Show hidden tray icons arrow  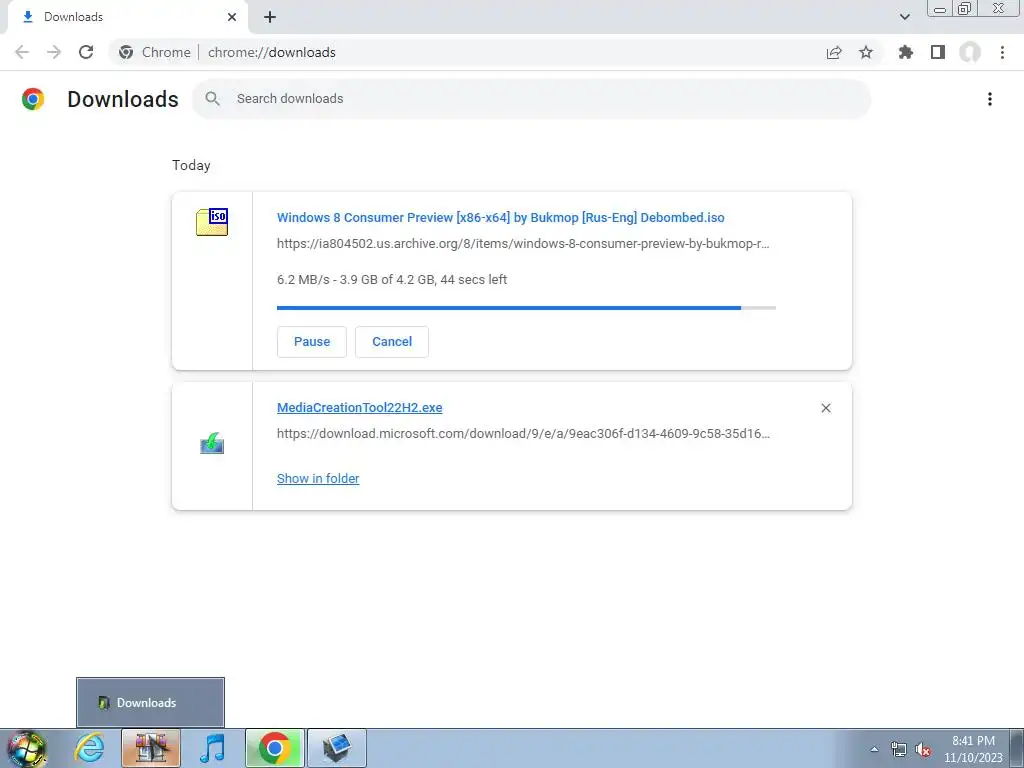[x=874, y=749]
